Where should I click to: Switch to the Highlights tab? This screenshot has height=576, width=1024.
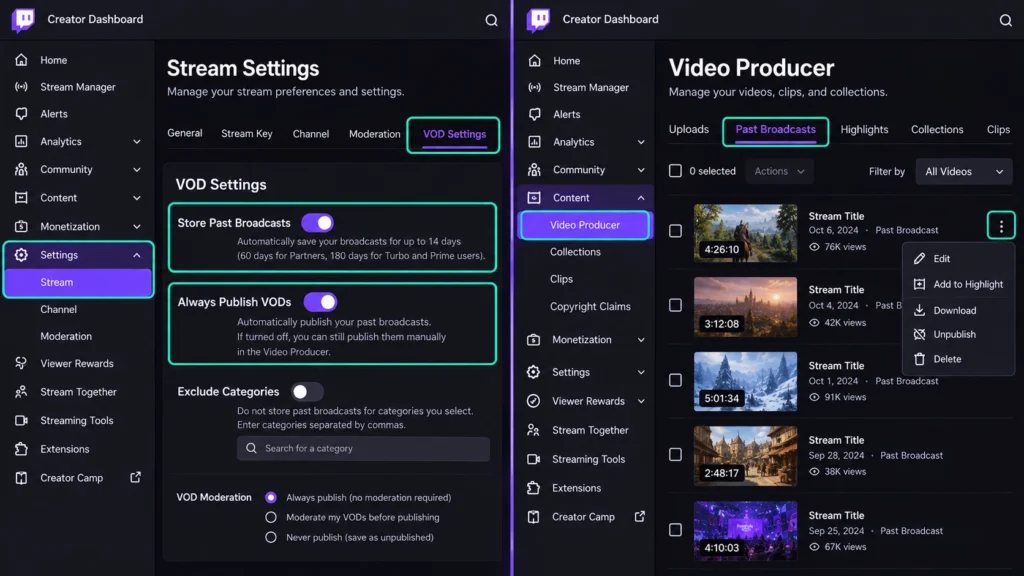(864, 130)
